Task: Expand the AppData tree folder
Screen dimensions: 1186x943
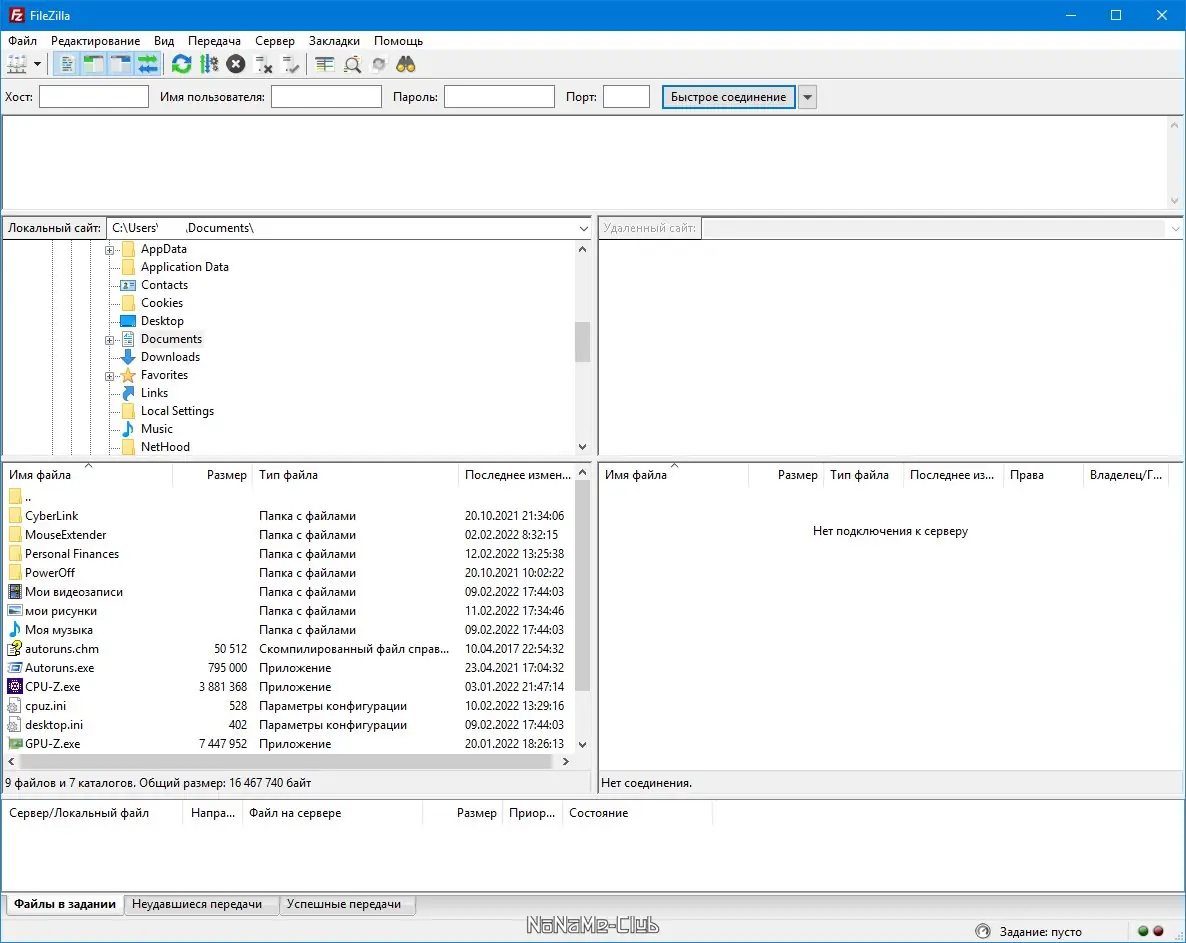Action: pyautogui.click(x=110, y=250)
